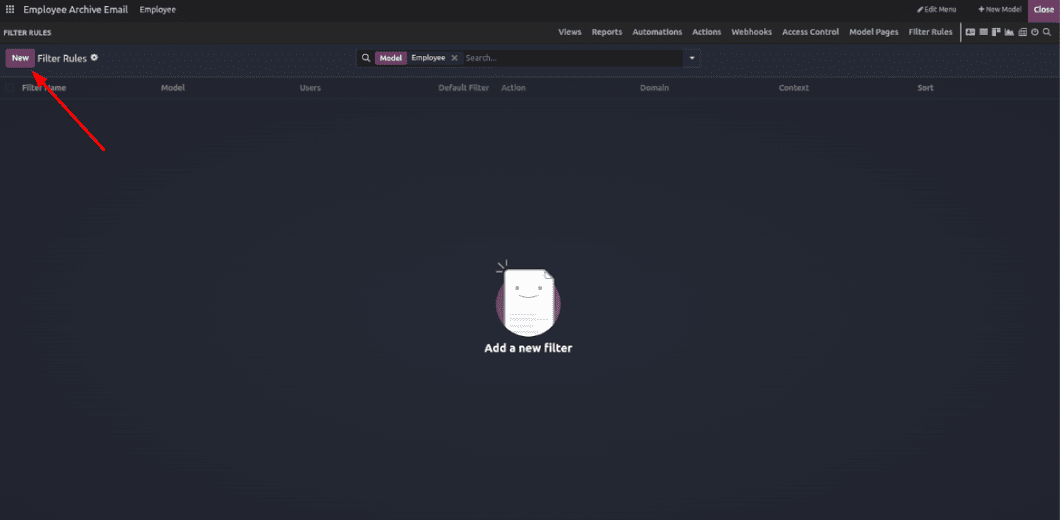This screenshot has height=520, width=1060.
Task: Open the activity clock view icon
Action: (x=1034, y=32)
